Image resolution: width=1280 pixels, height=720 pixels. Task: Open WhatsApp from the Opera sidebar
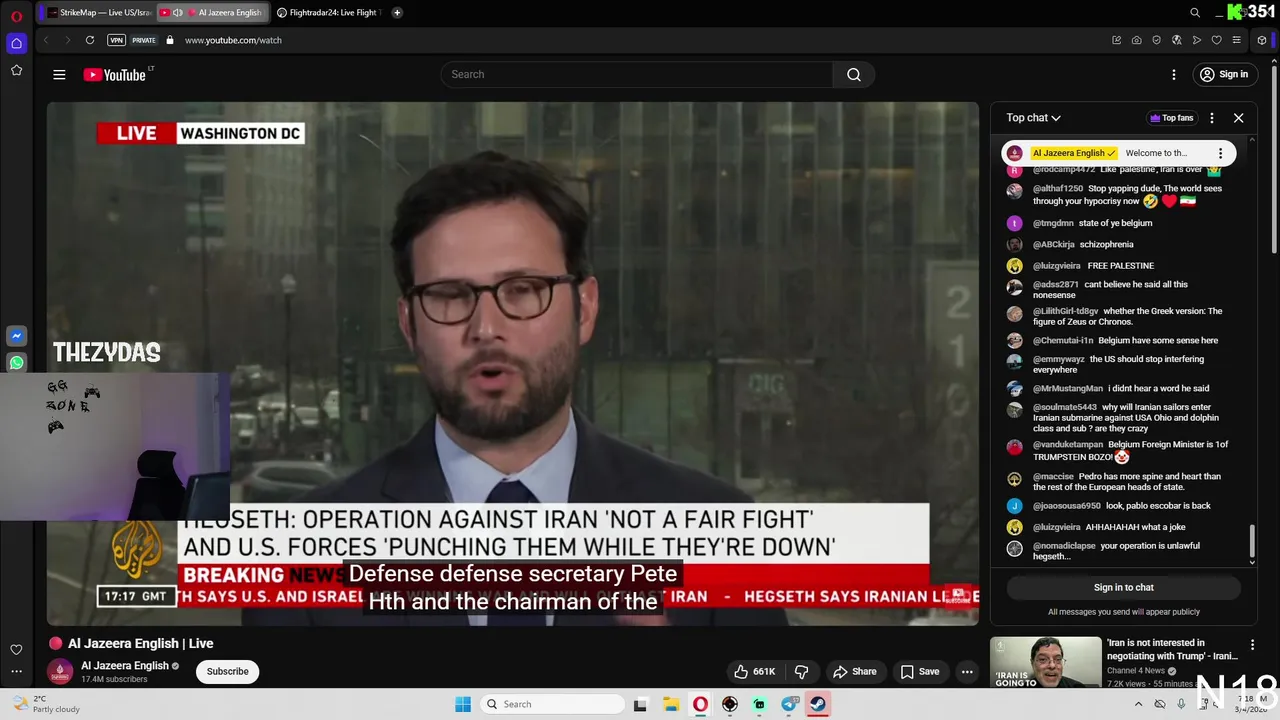click(x=16, y=363)
